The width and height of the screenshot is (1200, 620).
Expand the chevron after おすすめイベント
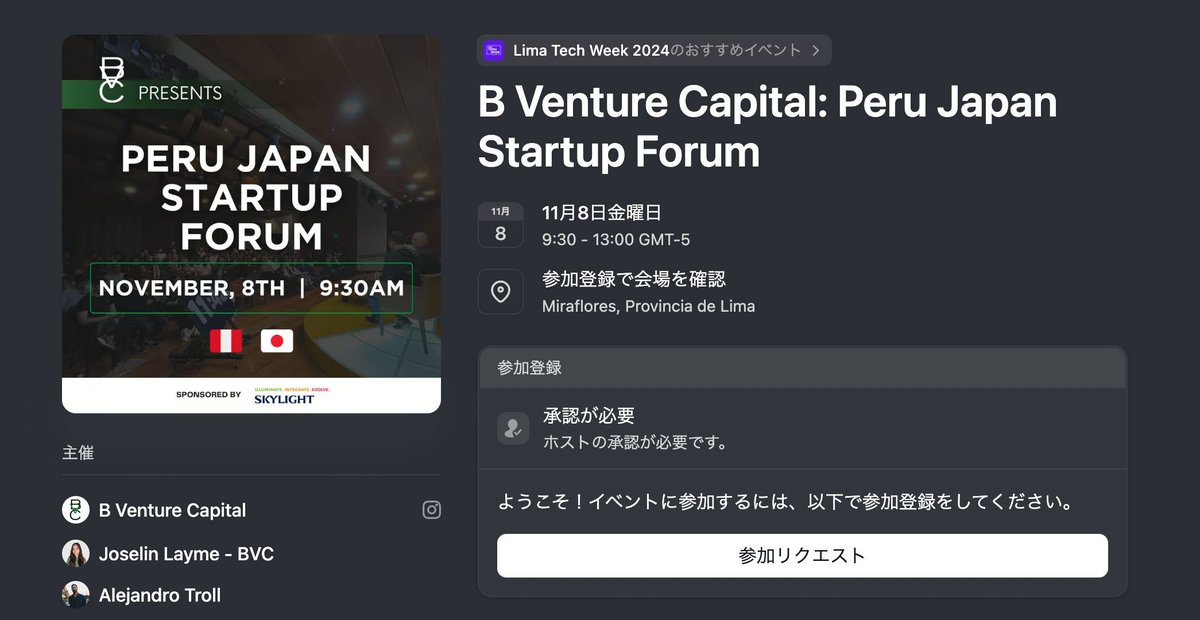point(816,50)
